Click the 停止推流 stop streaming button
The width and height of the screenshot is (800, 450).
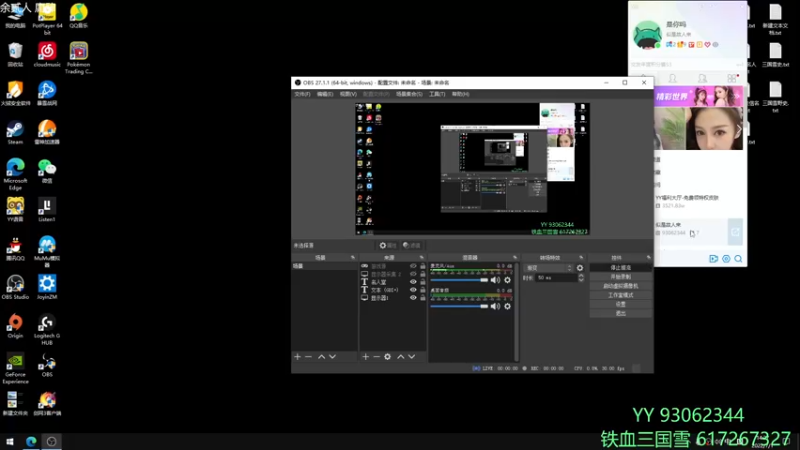click(x=620, y=267)
